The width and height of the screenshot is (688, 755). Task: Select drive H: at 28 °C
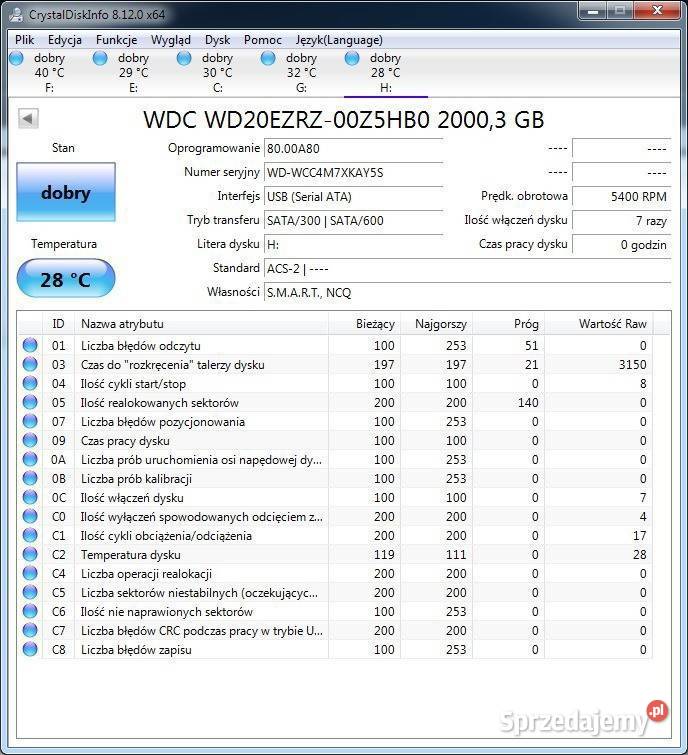pos(386,73)
